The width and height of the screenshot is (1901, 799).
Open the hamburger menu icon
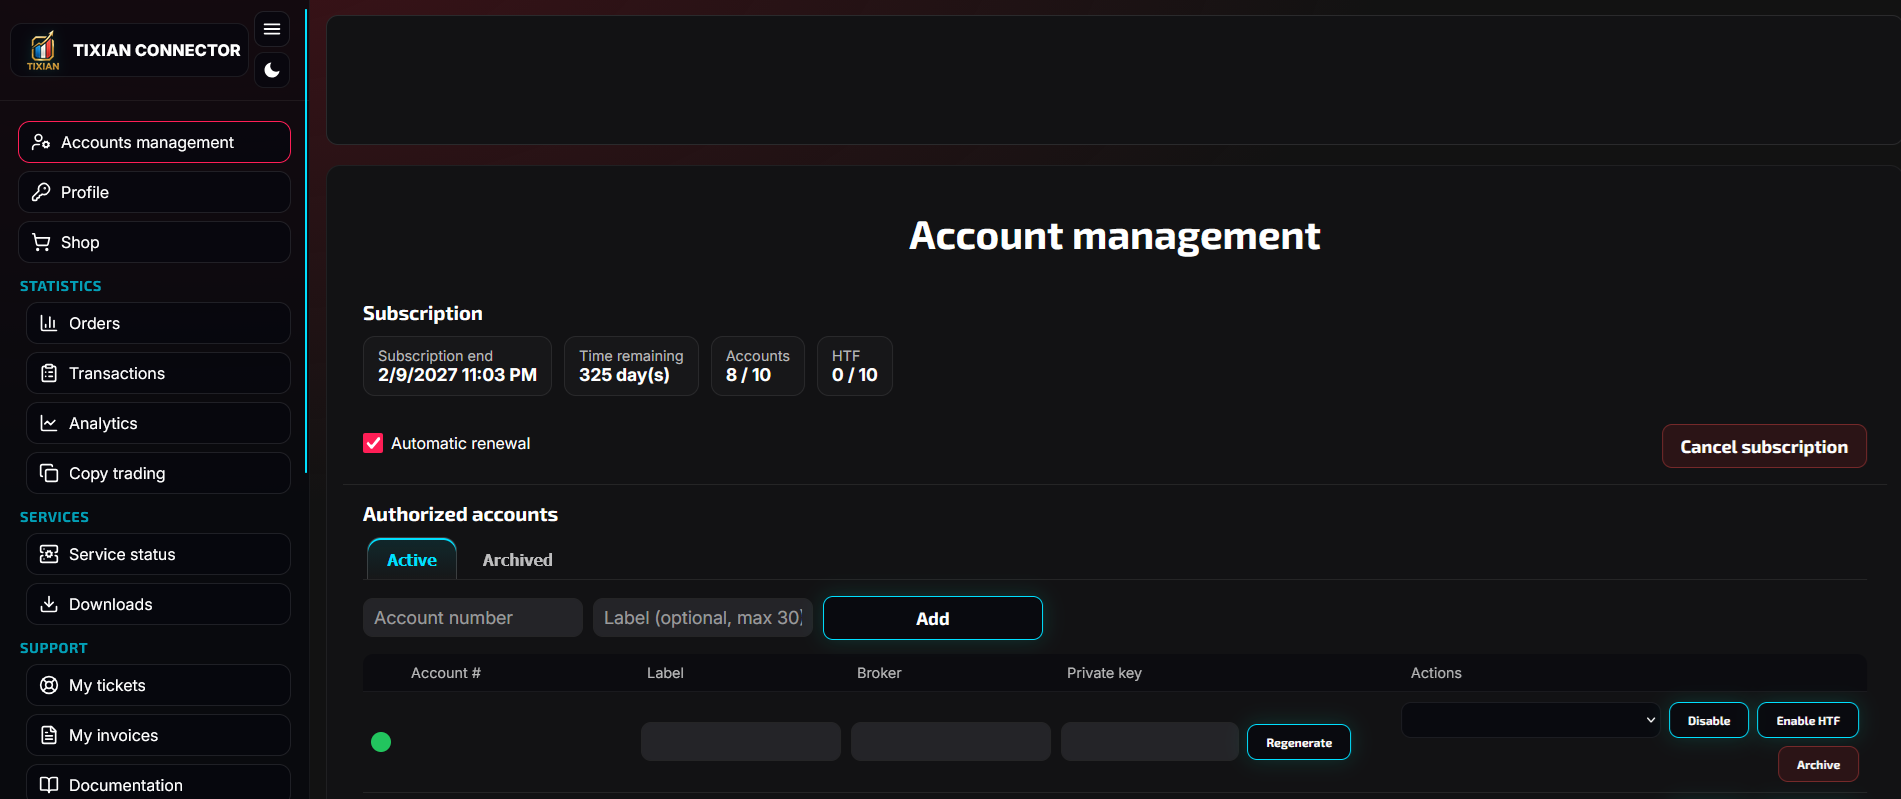click(x=272, y=29)
